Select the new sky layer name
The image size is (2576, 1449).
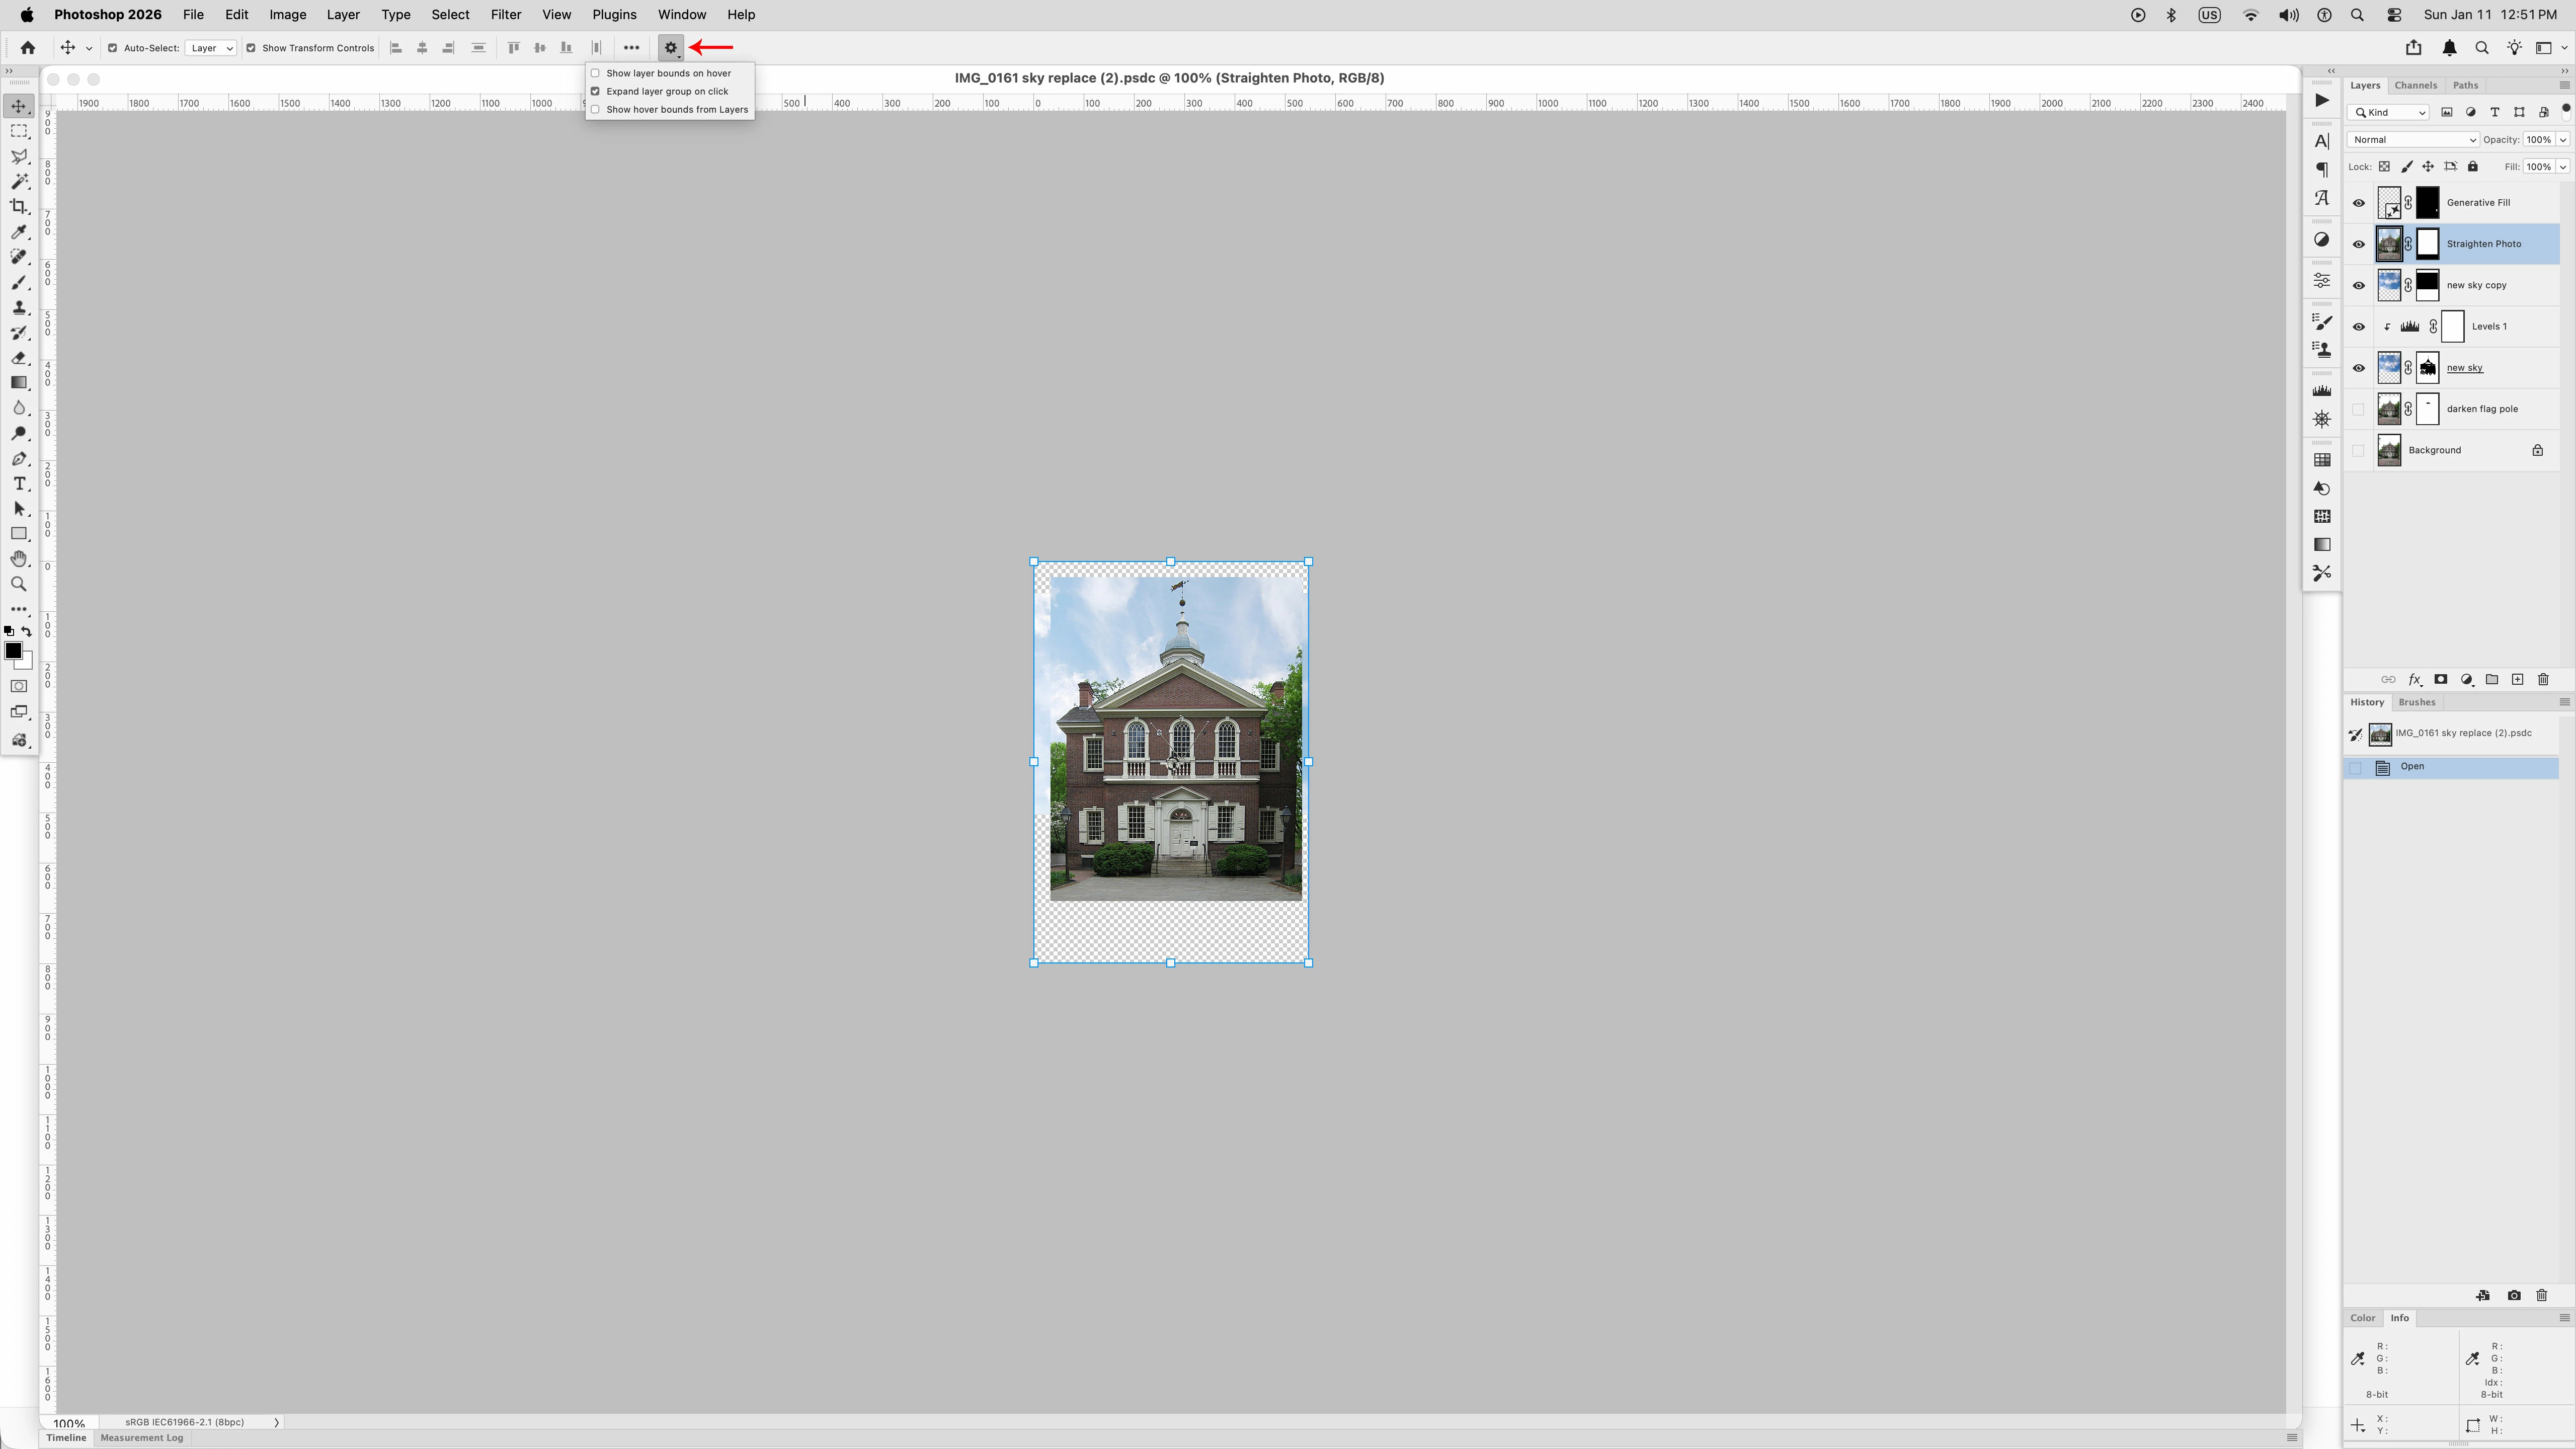tap(2465, 368)
